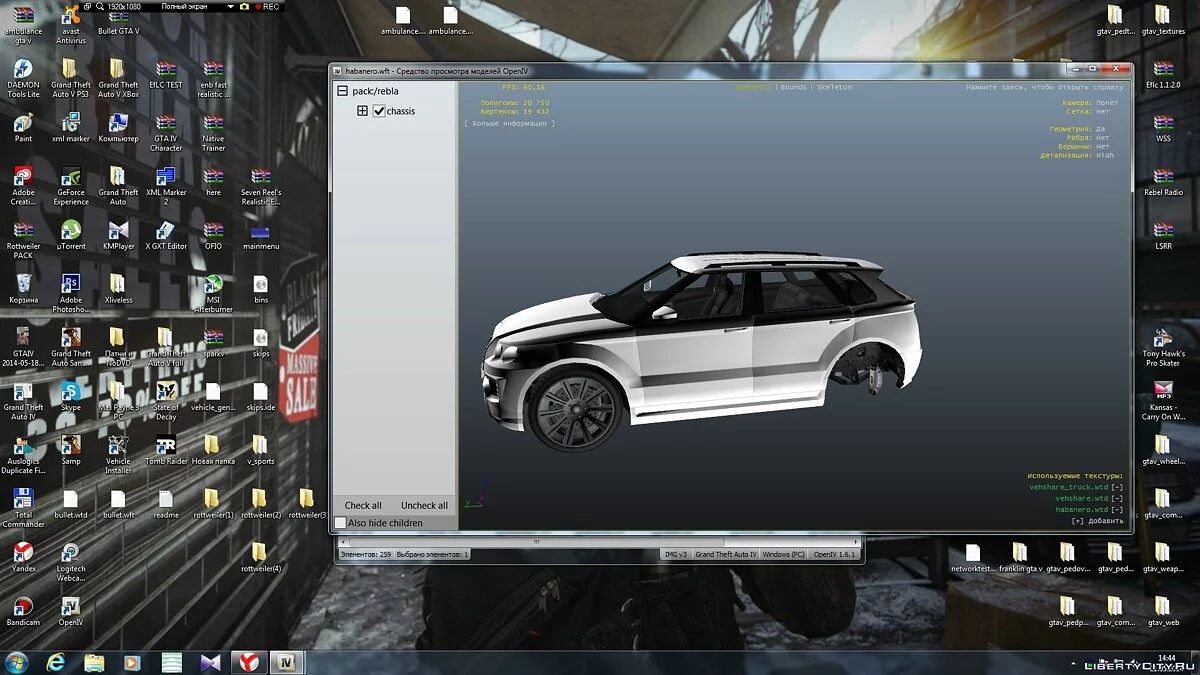
Task: Click the help hint text in the viewer
Action: (x=1045, y=87)
